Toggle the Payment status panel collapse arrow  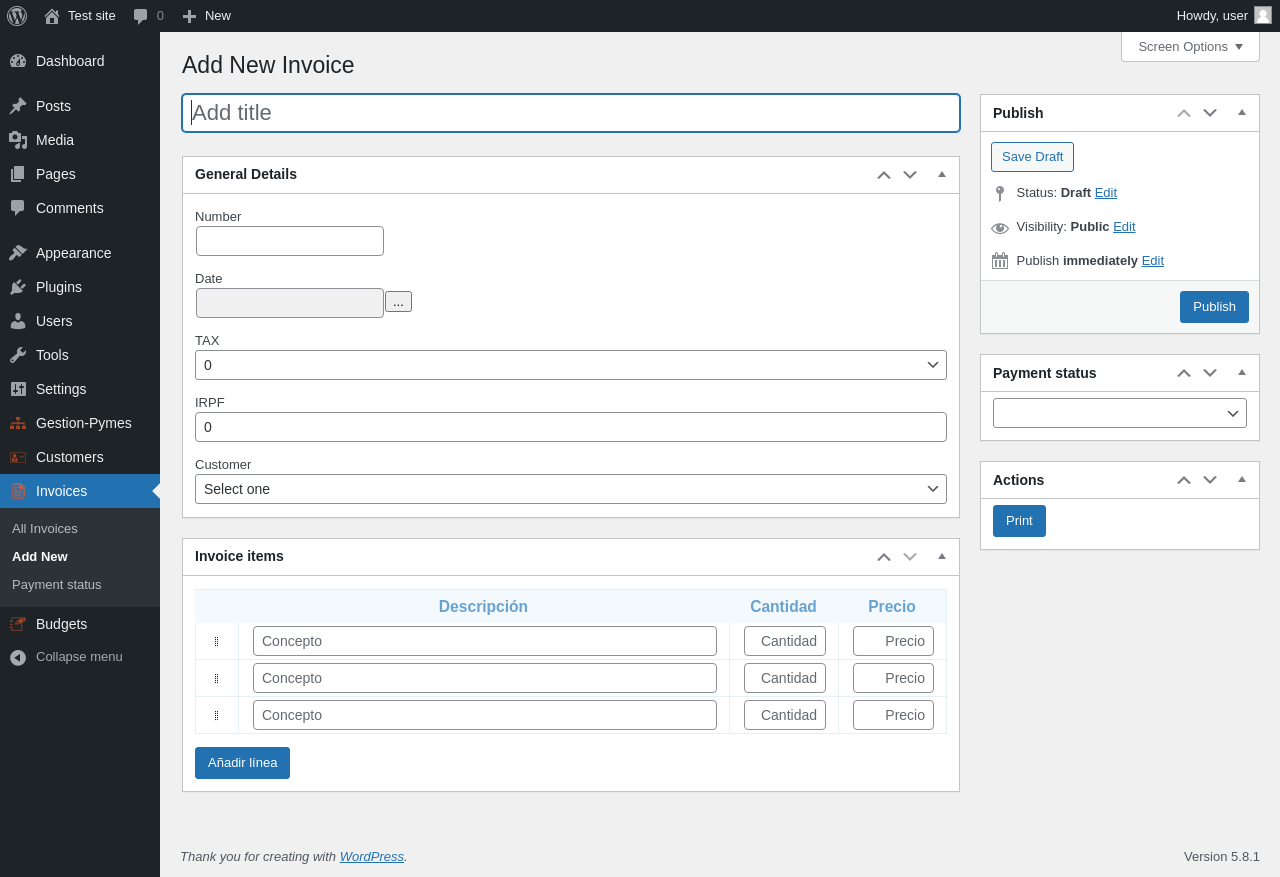1241,372
